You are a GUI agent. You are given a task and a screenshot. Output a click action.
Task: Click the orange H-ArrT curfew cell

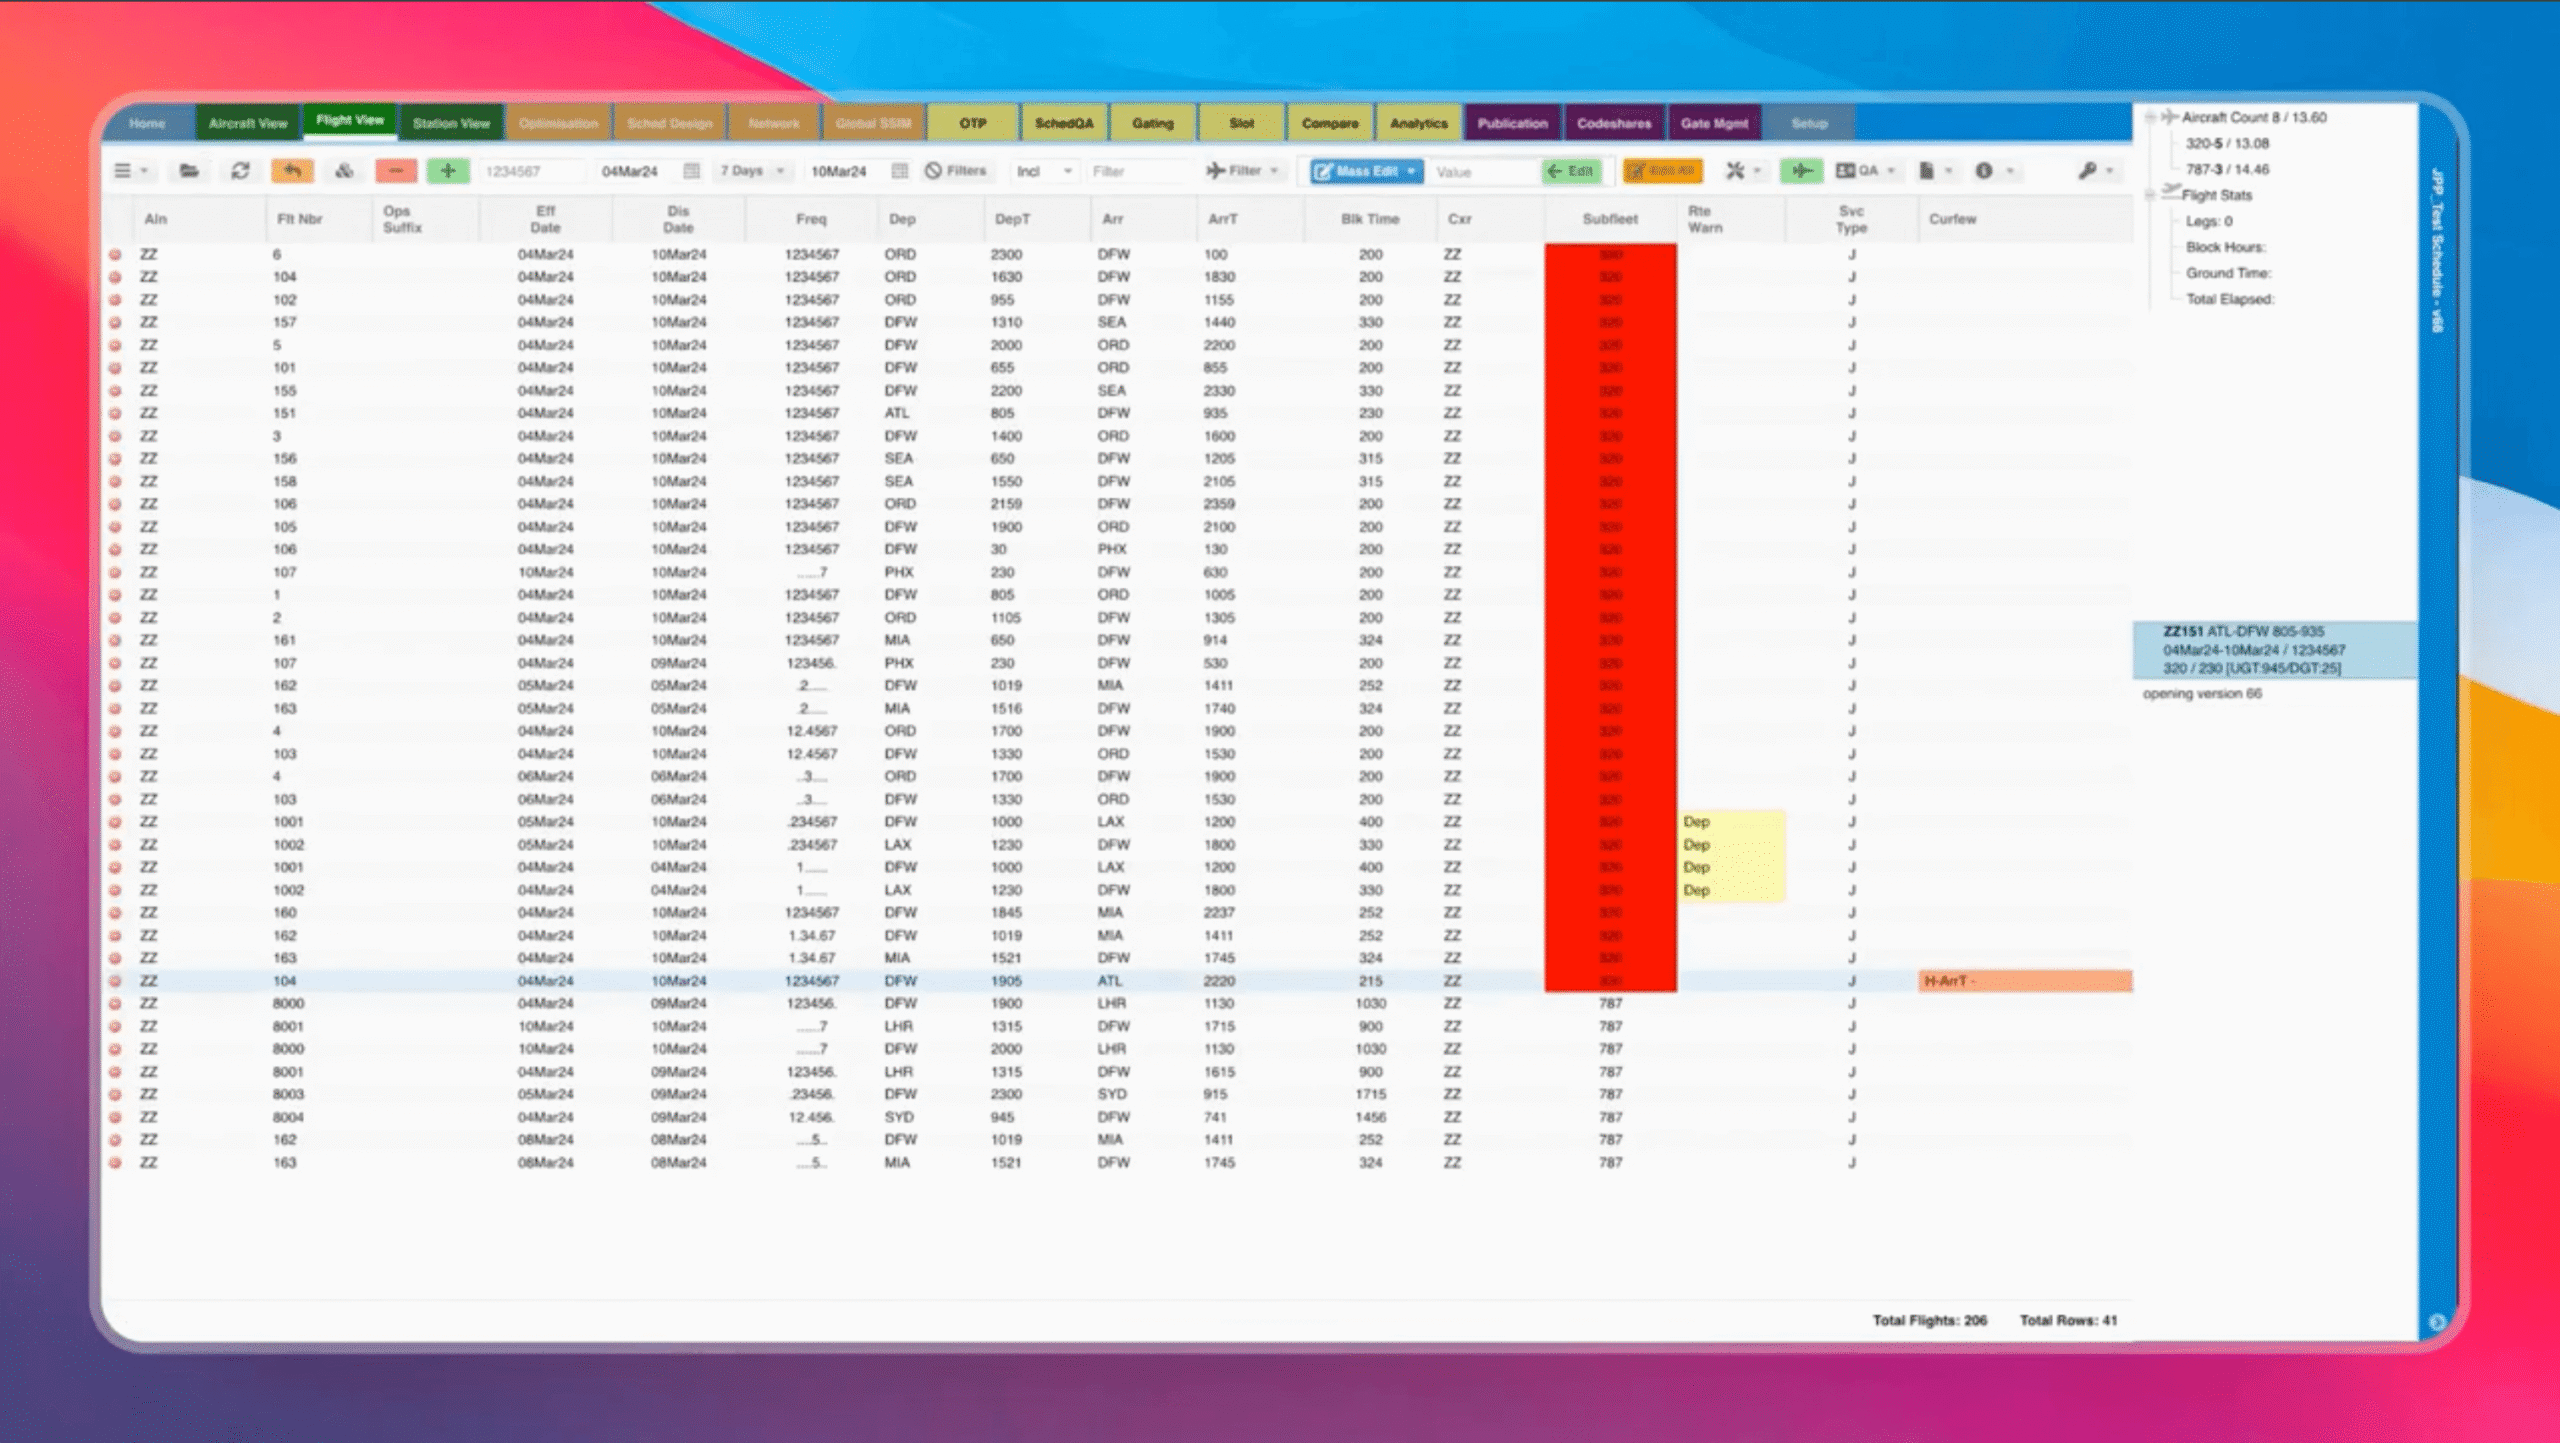(x=2024, y=981)
